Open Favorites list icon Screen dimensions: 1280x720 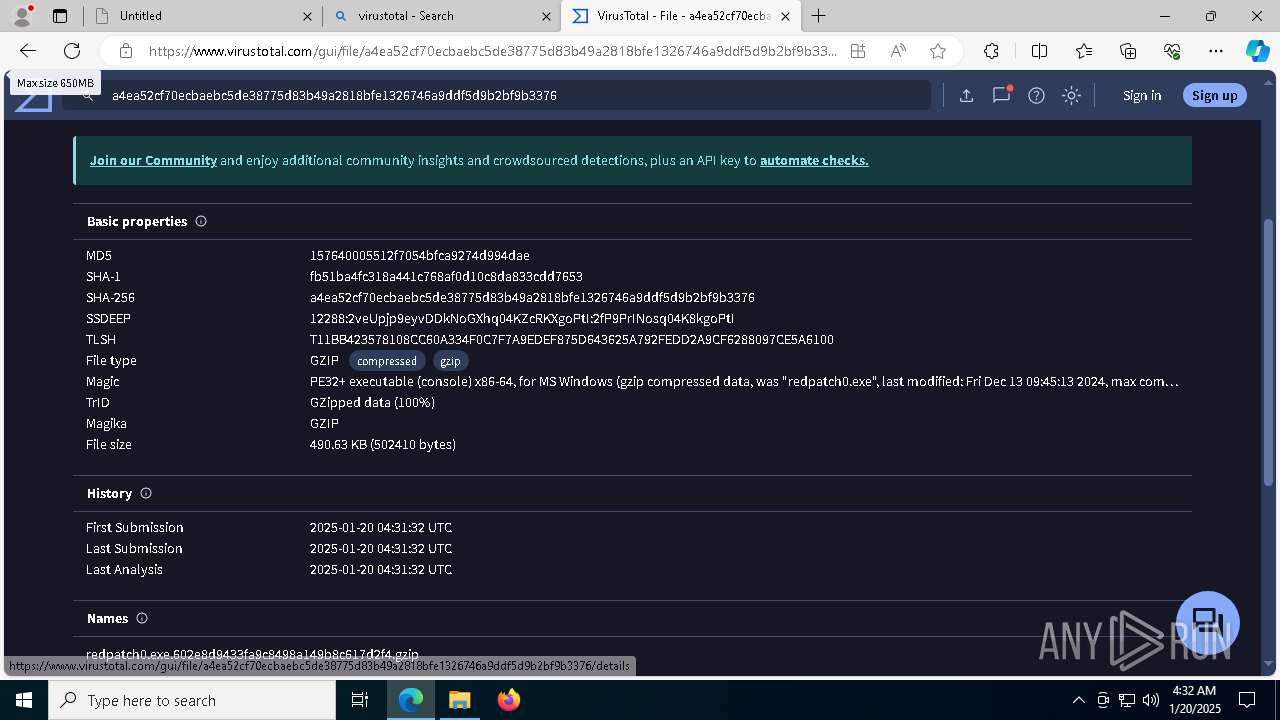coord(1084,51)
